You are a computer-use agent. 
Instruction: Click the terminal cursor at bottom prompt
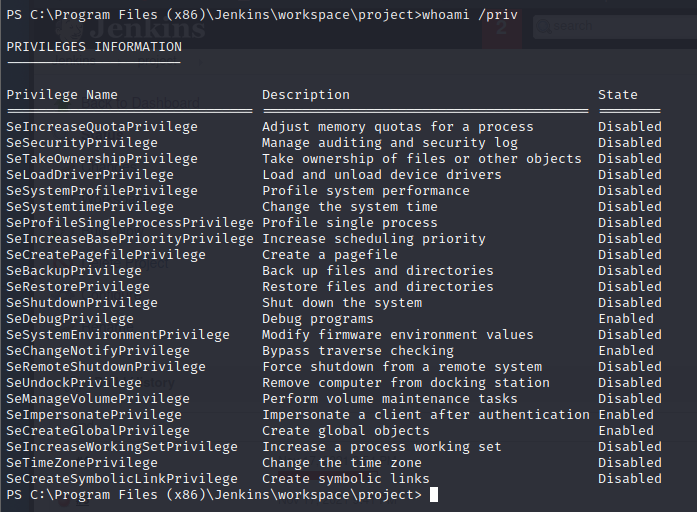pyautogui.click(x=434, y=495)
